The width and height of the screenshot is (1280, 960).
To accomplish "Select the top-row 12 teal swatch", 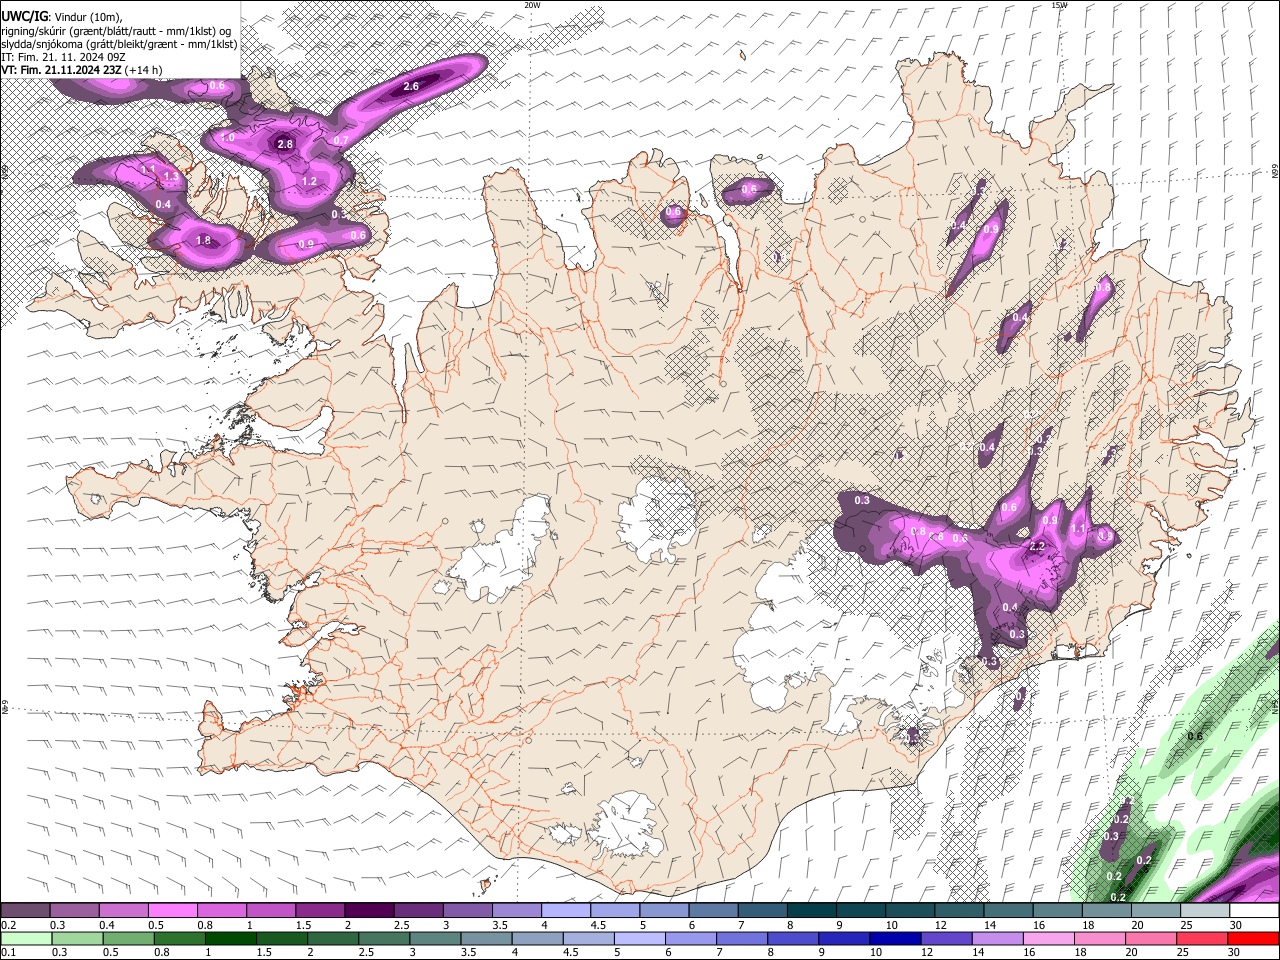I will click(x=958, y=910).
